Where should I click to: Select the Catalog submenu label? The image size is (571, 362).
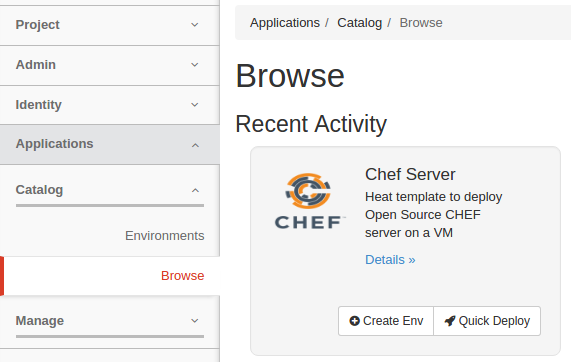[x=39, y=190]
